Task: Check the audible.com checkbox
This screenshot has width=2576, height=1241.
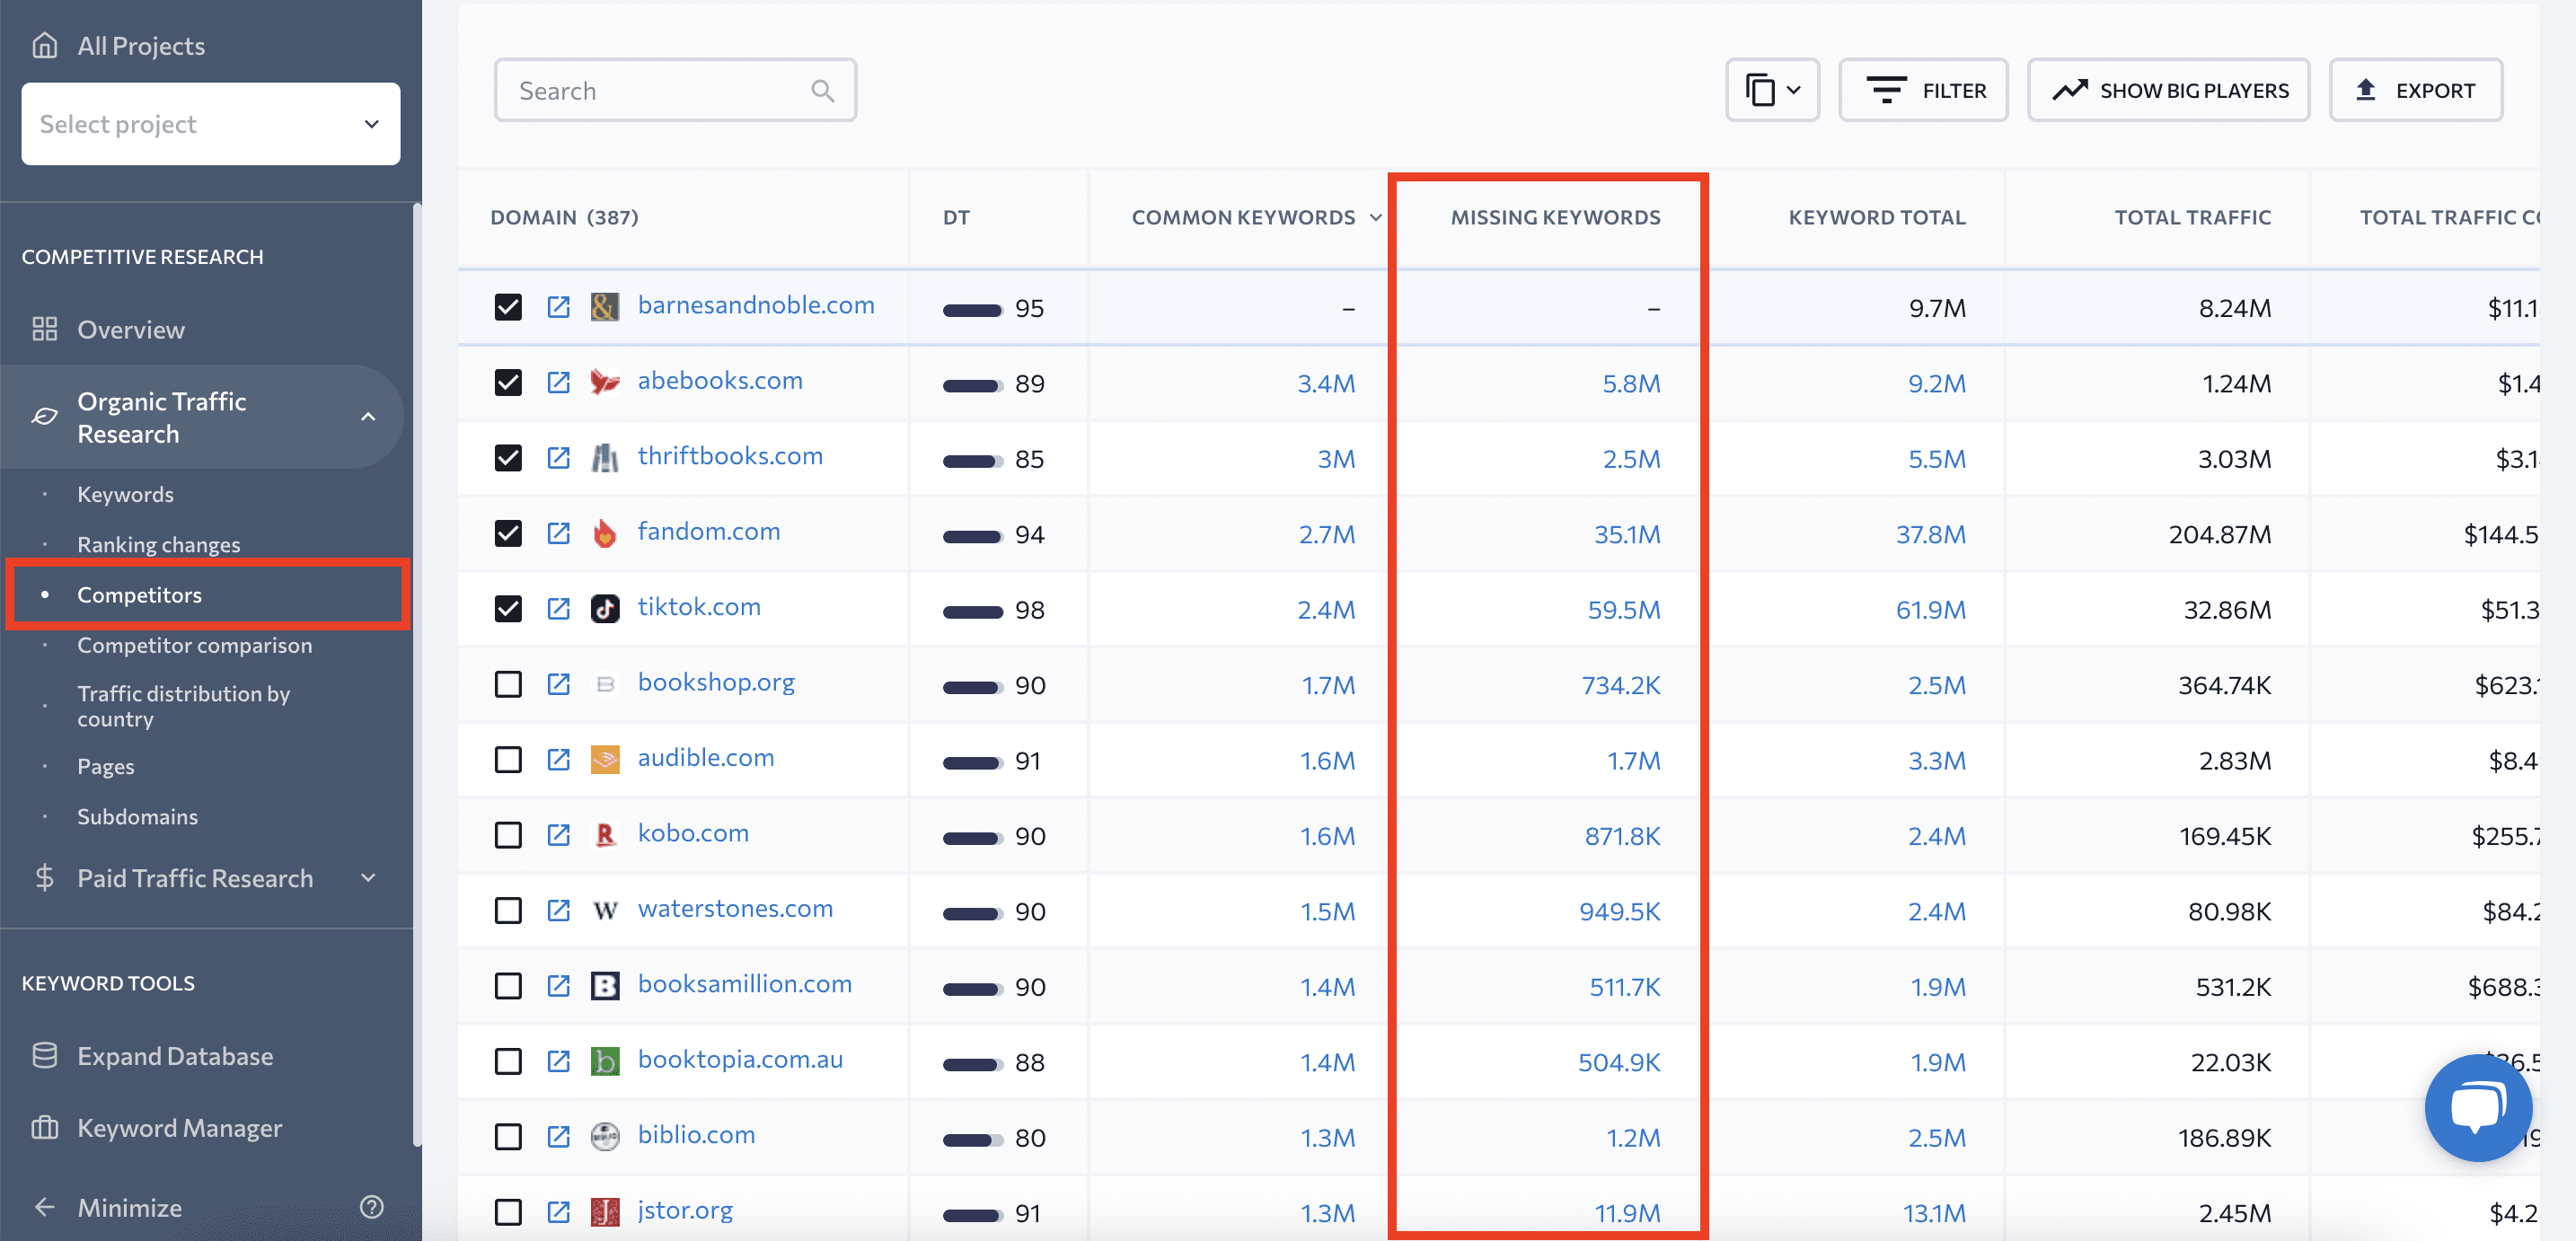Action: coord(508,759)
